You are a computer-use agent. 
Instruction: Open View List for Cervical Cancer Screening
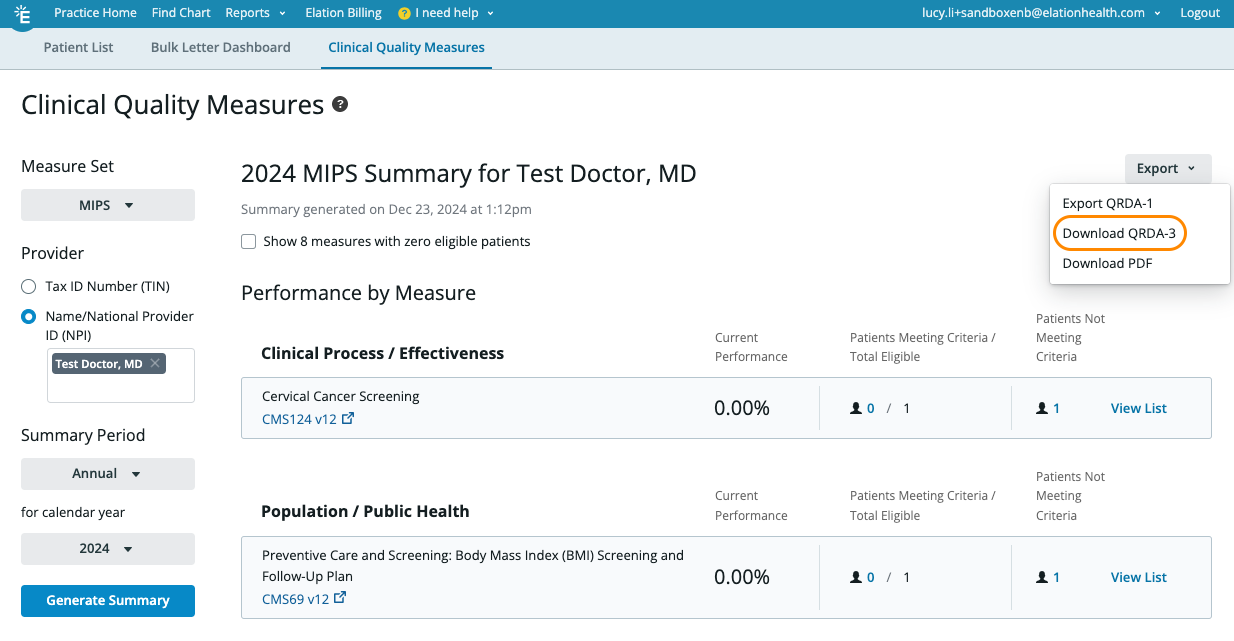[1138, 408]
